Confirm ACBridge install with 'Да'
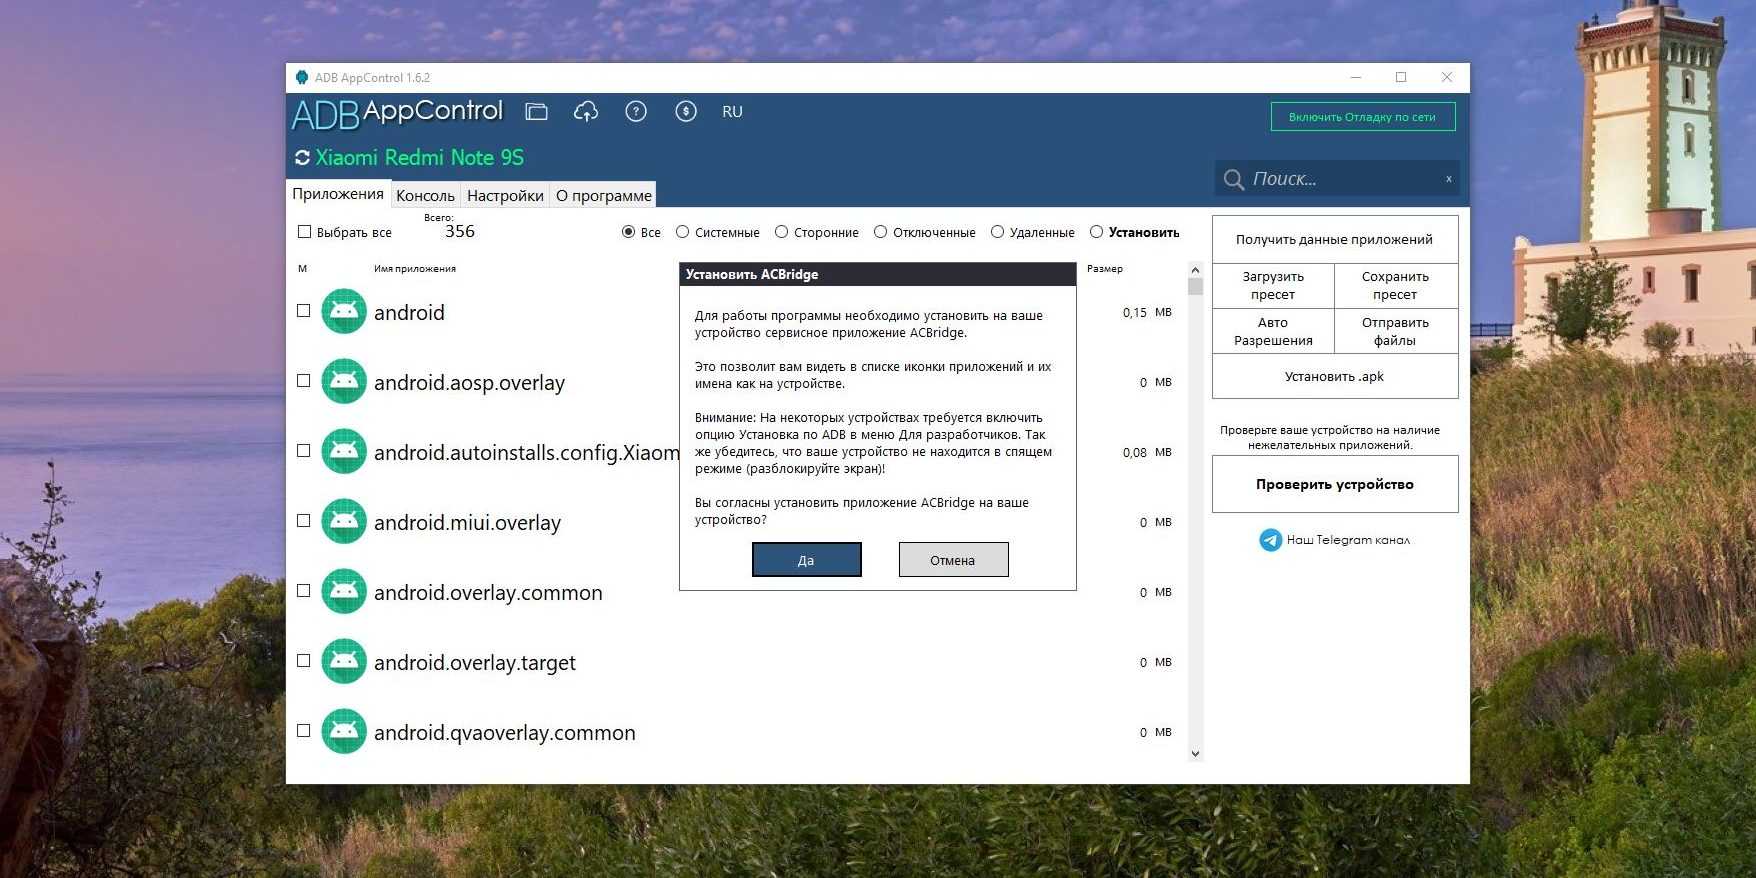 click(x=806, y=560)
